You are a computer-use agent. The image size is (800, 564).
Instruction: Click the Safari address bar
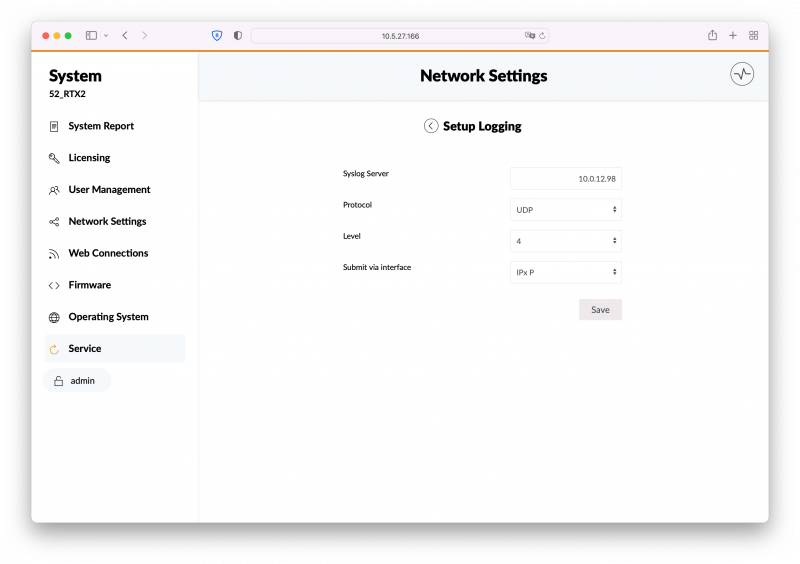point(400,36)
